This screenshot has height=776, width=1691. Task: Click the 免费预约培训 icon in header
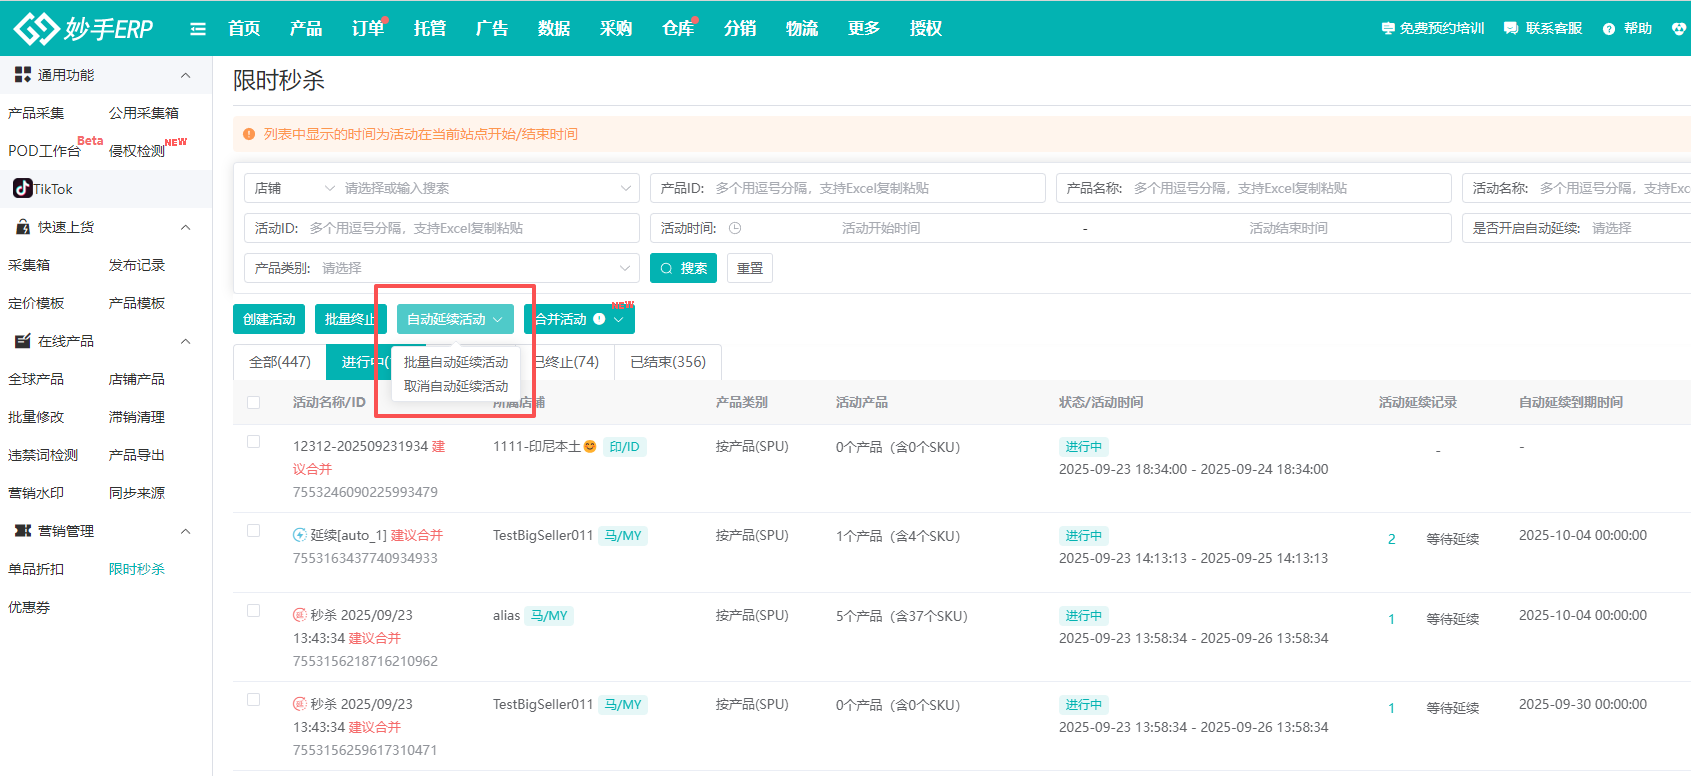pyautogui.click(x=1388, y=29)
